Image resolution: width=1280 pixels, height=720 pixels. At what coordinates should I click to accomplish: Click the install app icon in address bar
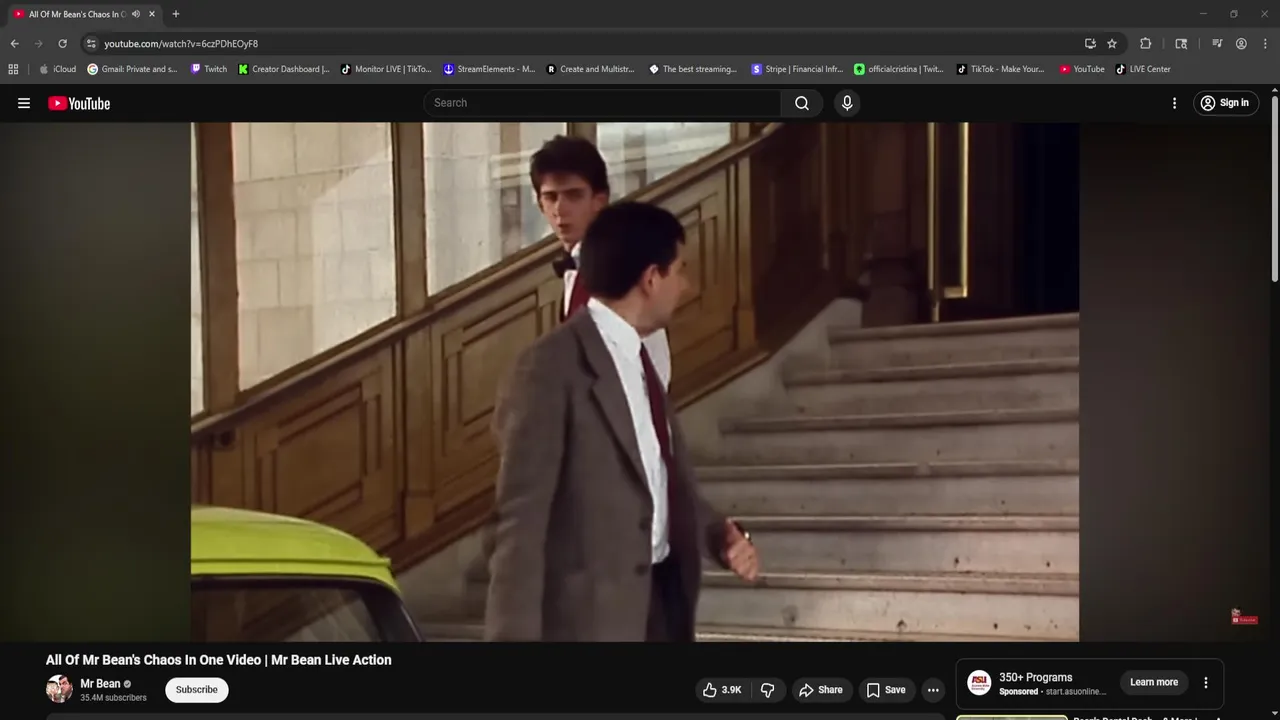click(x=1090, y=44)
